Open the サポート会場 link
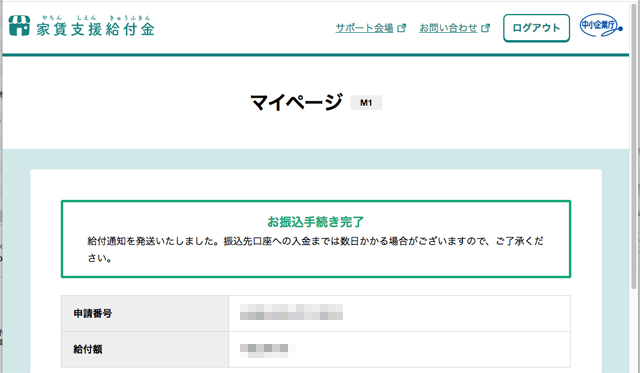Viewport: 640px width, 373px height. (364, 28)
